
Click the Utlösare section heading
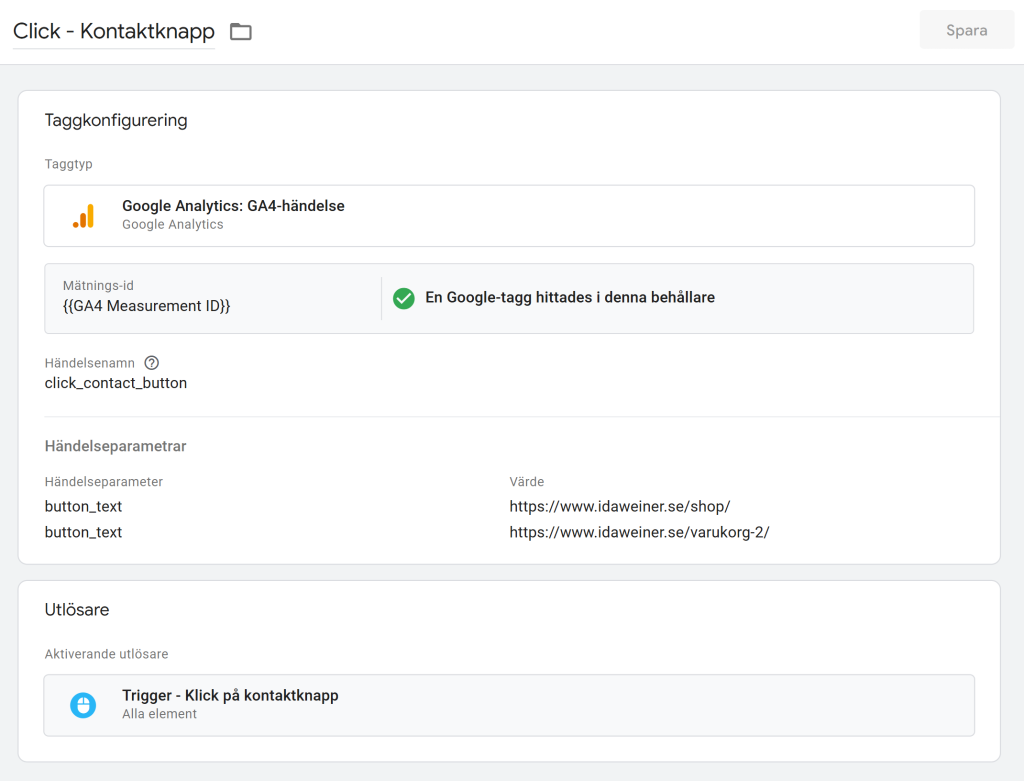pos(76,610)
